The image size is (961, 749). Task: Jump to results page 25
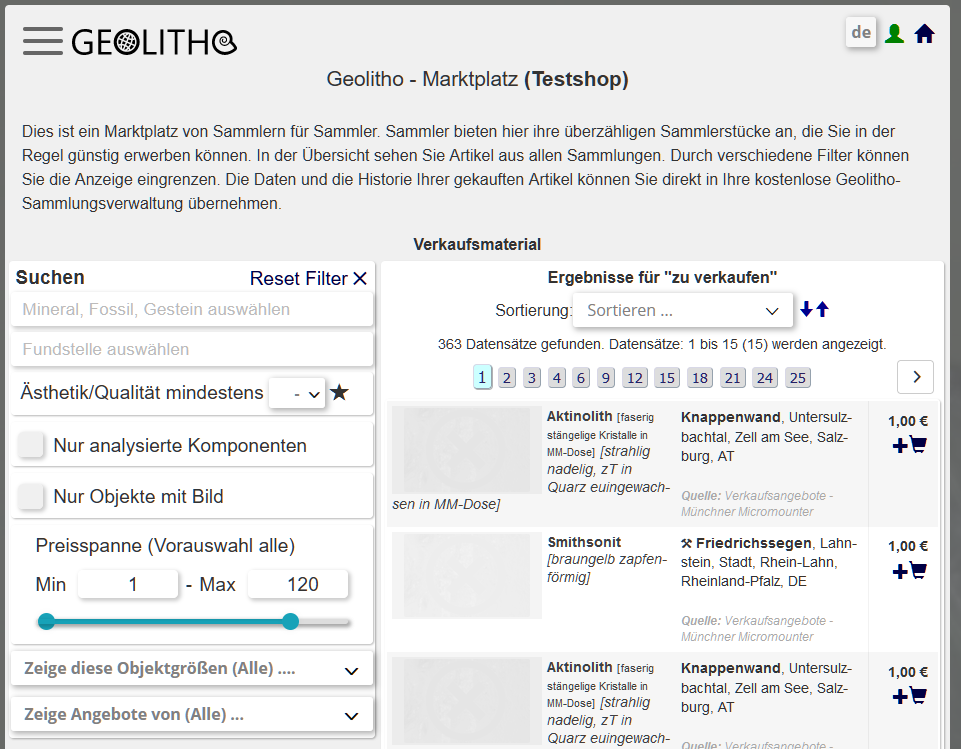point(797,378)
